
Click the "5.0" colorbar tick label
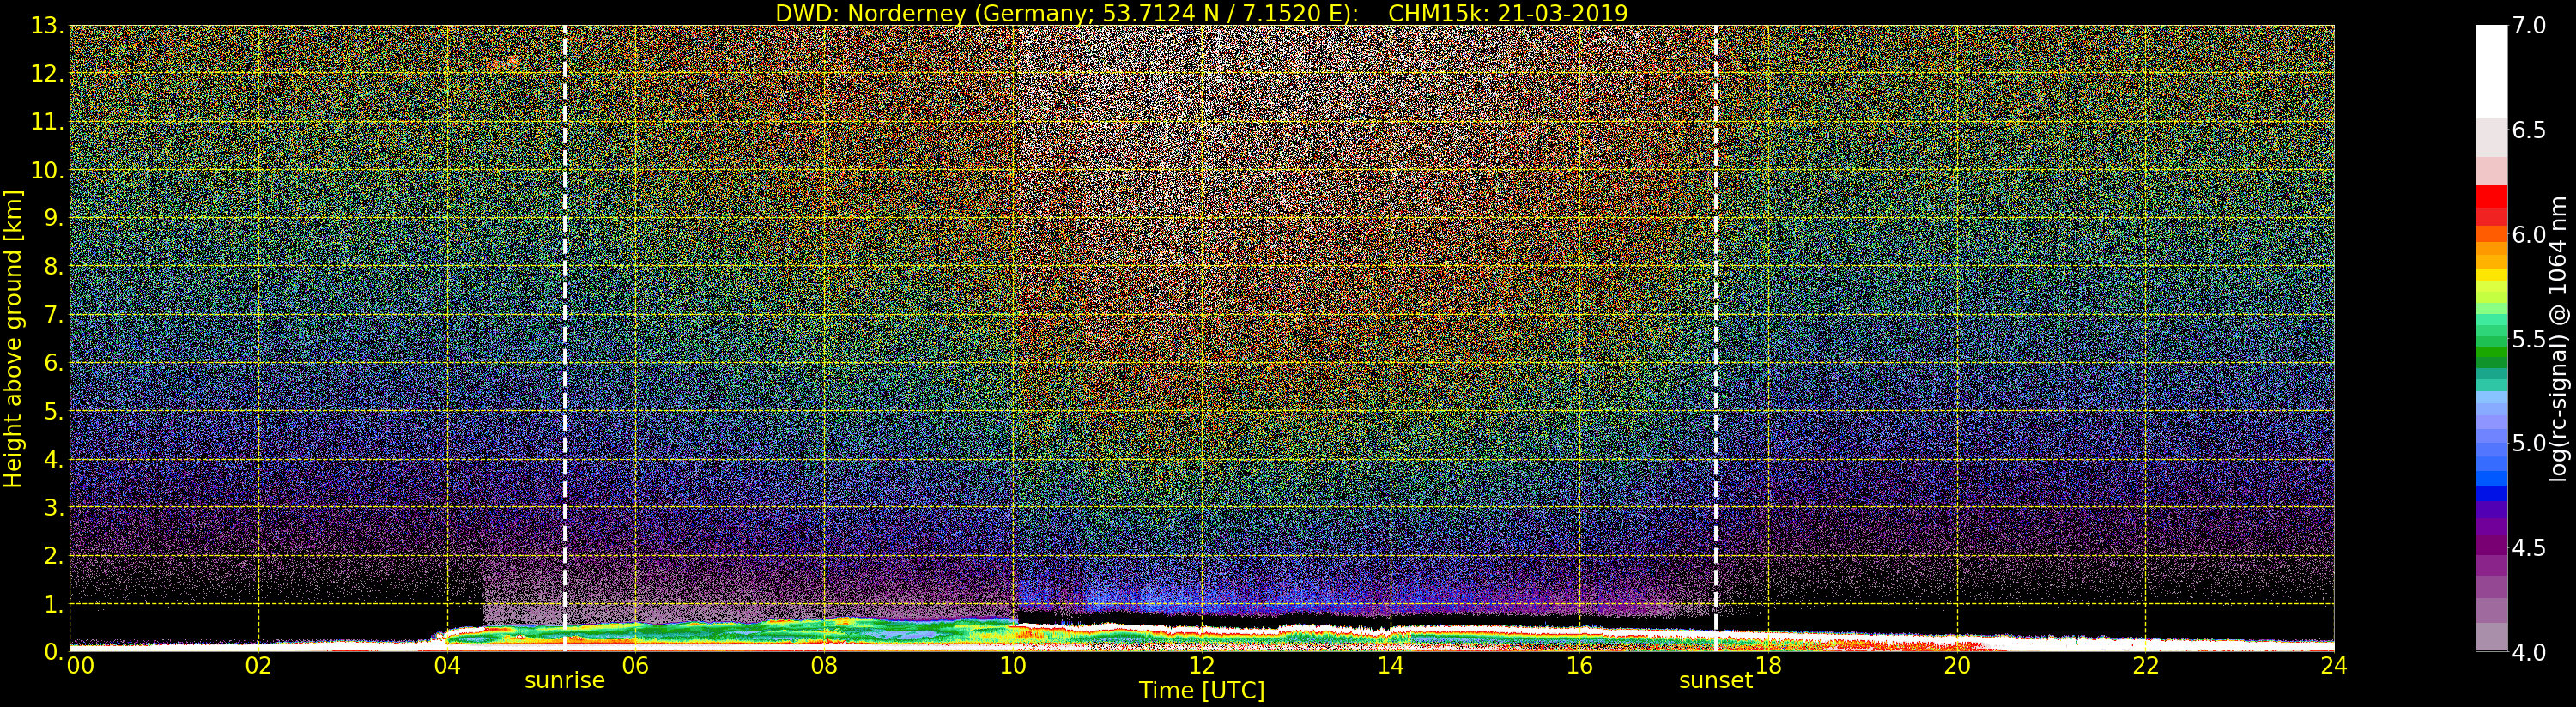(2529, 443)
